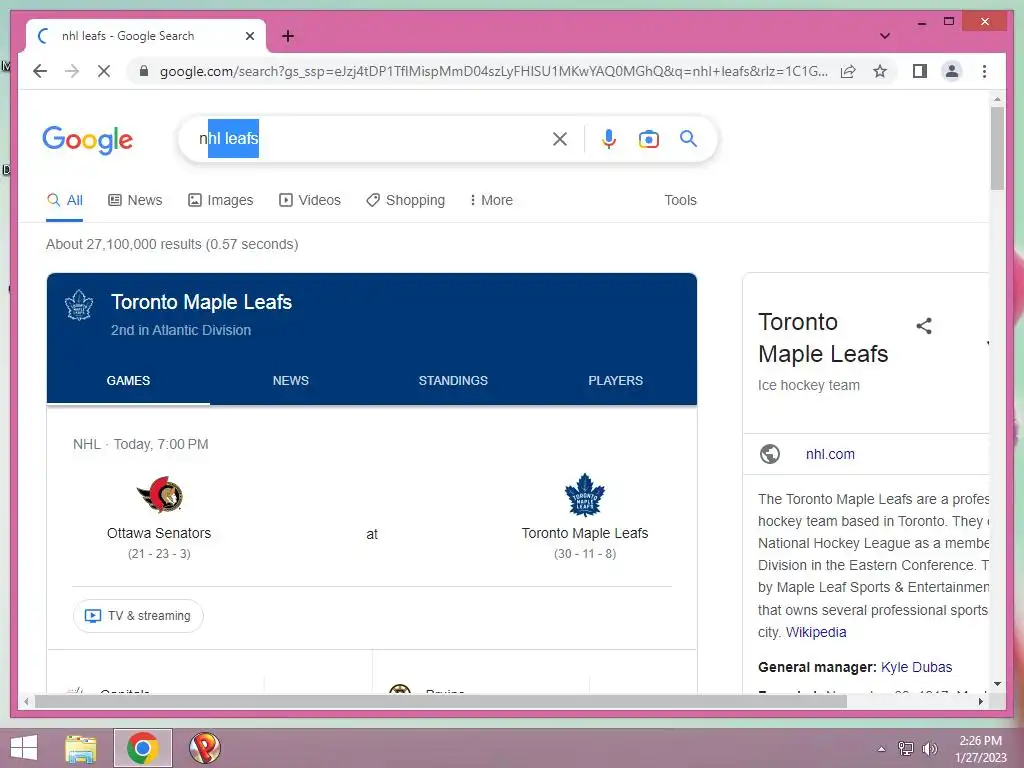The width and height of the screenshot is (1024, 768).
Task: Click the 'Toronto Maple Leafs' card title
Action: (x=201, y=302)
